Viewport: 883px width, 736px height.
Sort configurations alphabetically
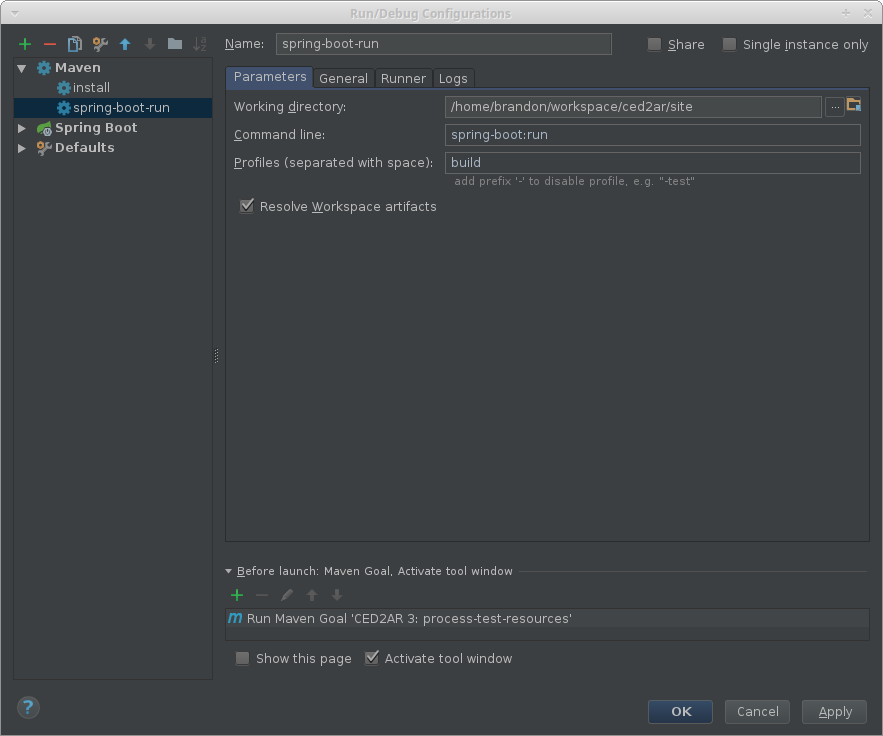point(200,44)
